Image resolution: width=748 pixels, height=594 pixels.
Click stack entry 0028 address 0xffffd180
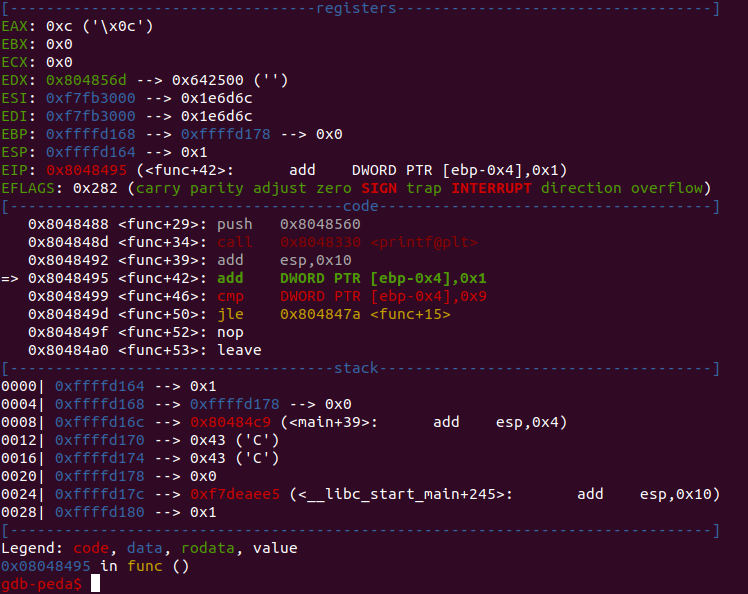100,512
